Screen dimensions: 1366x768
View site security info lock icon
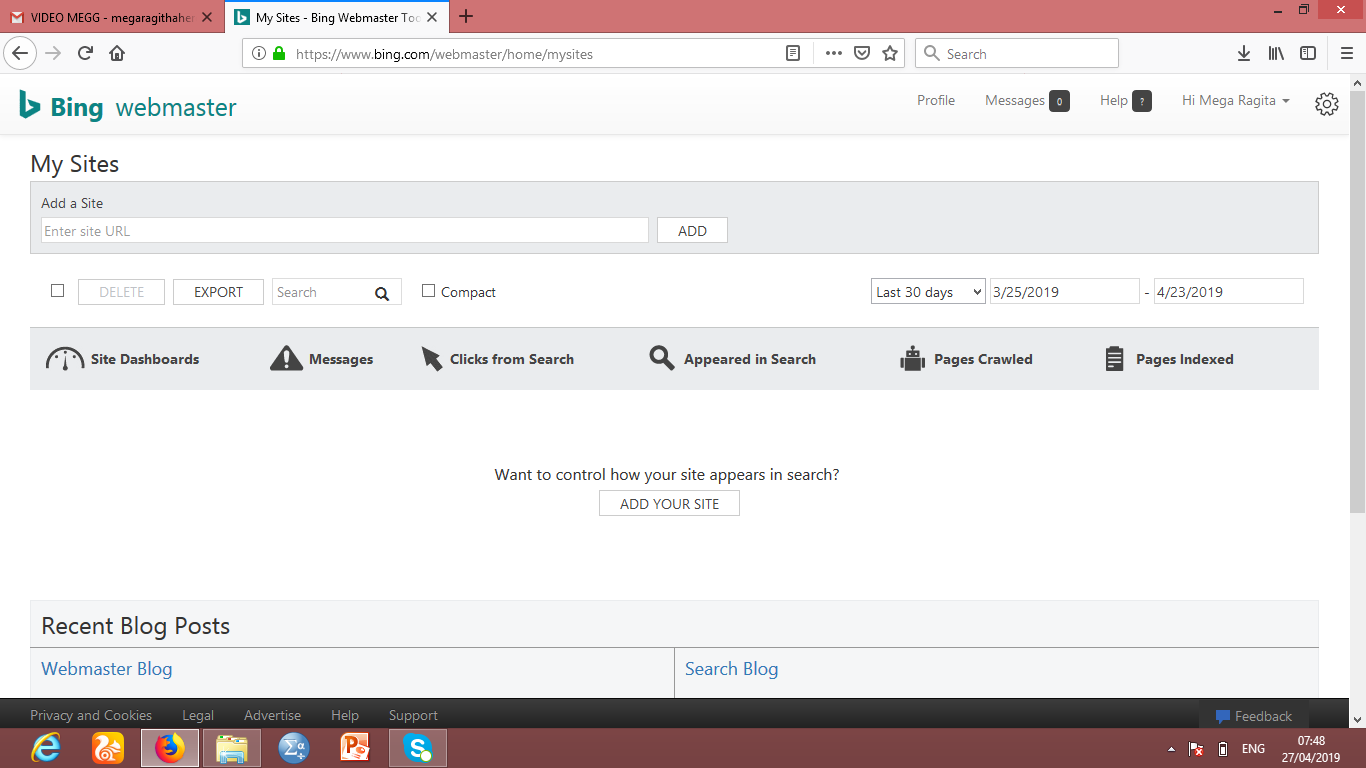(x=279, y=54)
